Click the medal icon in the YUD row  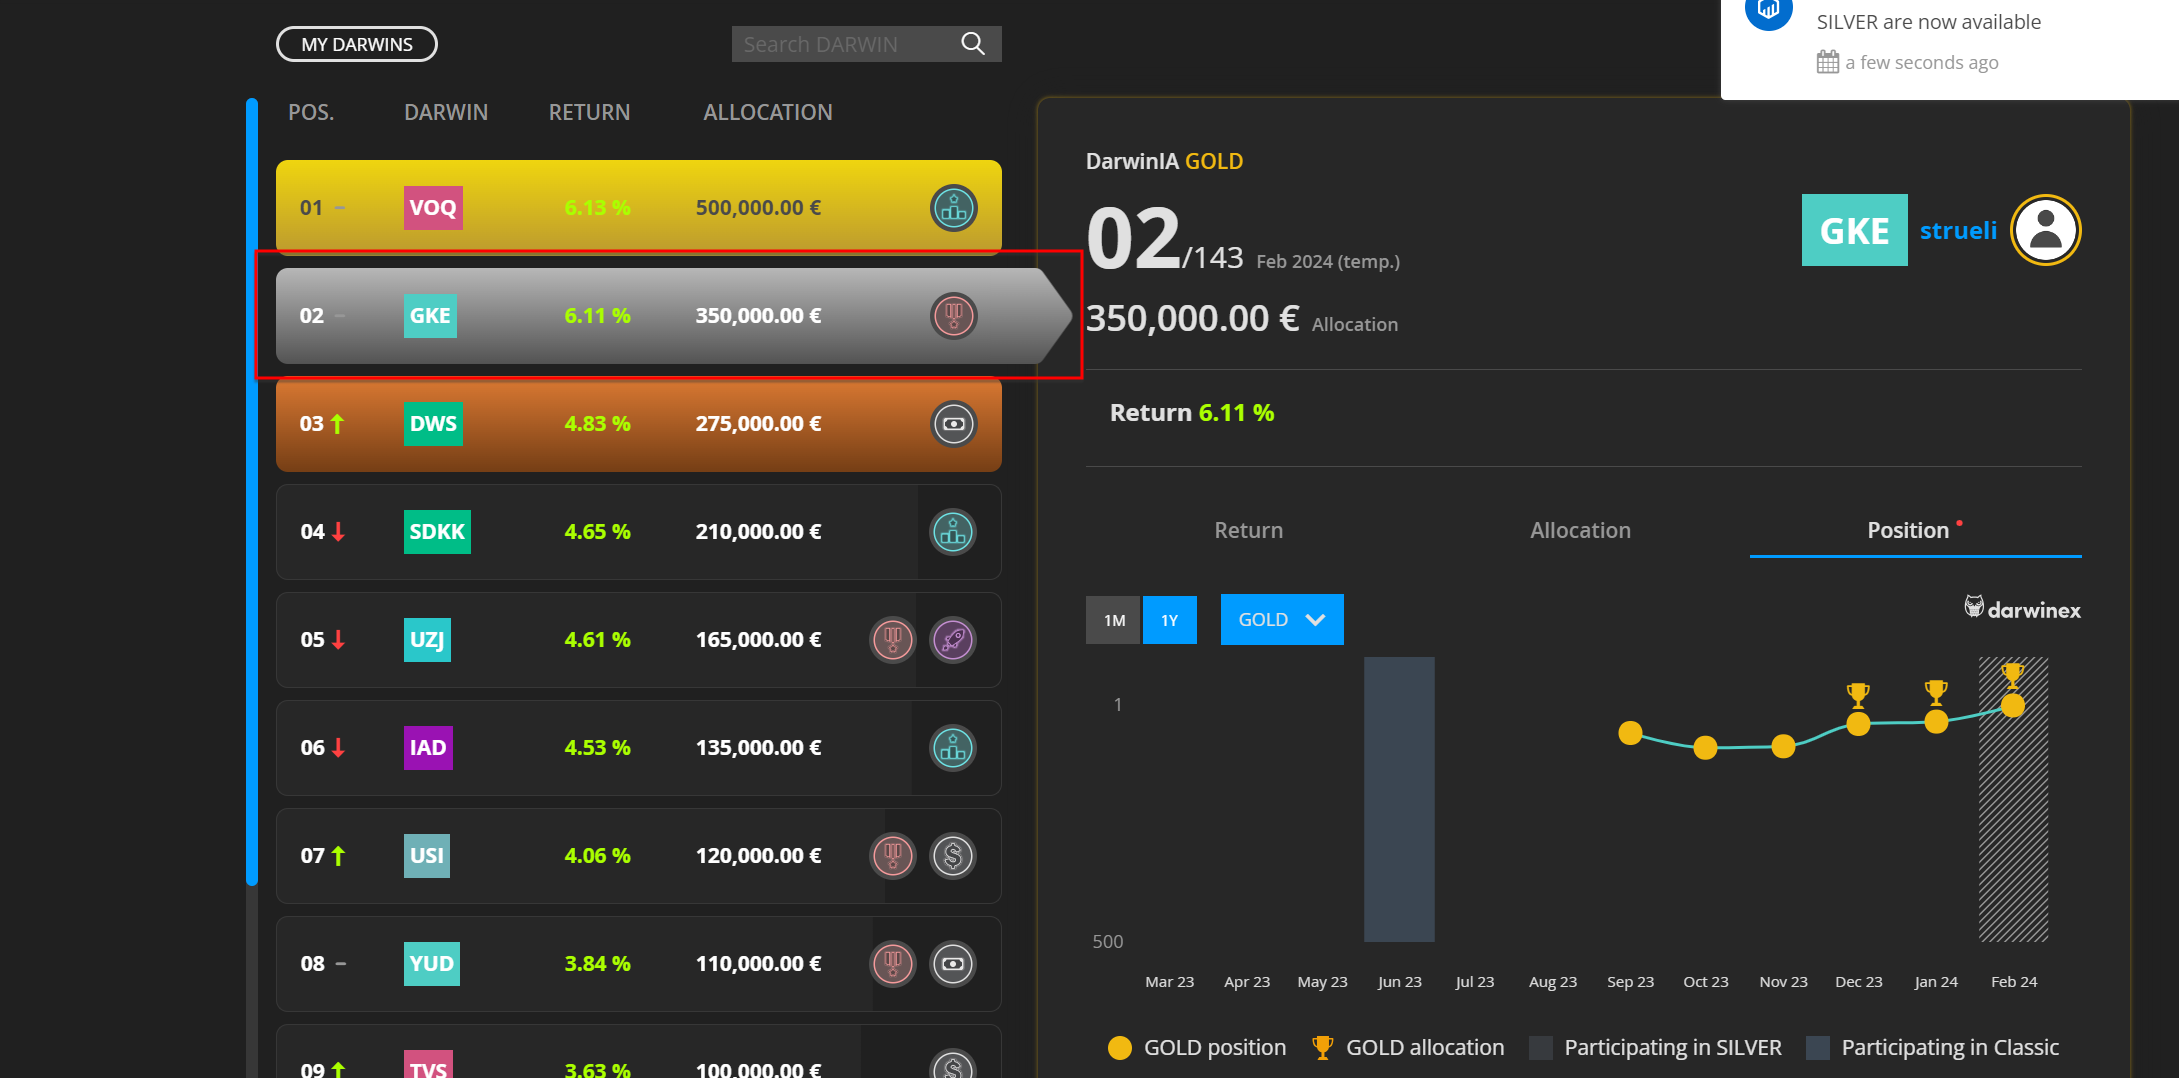(x=893, y=964)
